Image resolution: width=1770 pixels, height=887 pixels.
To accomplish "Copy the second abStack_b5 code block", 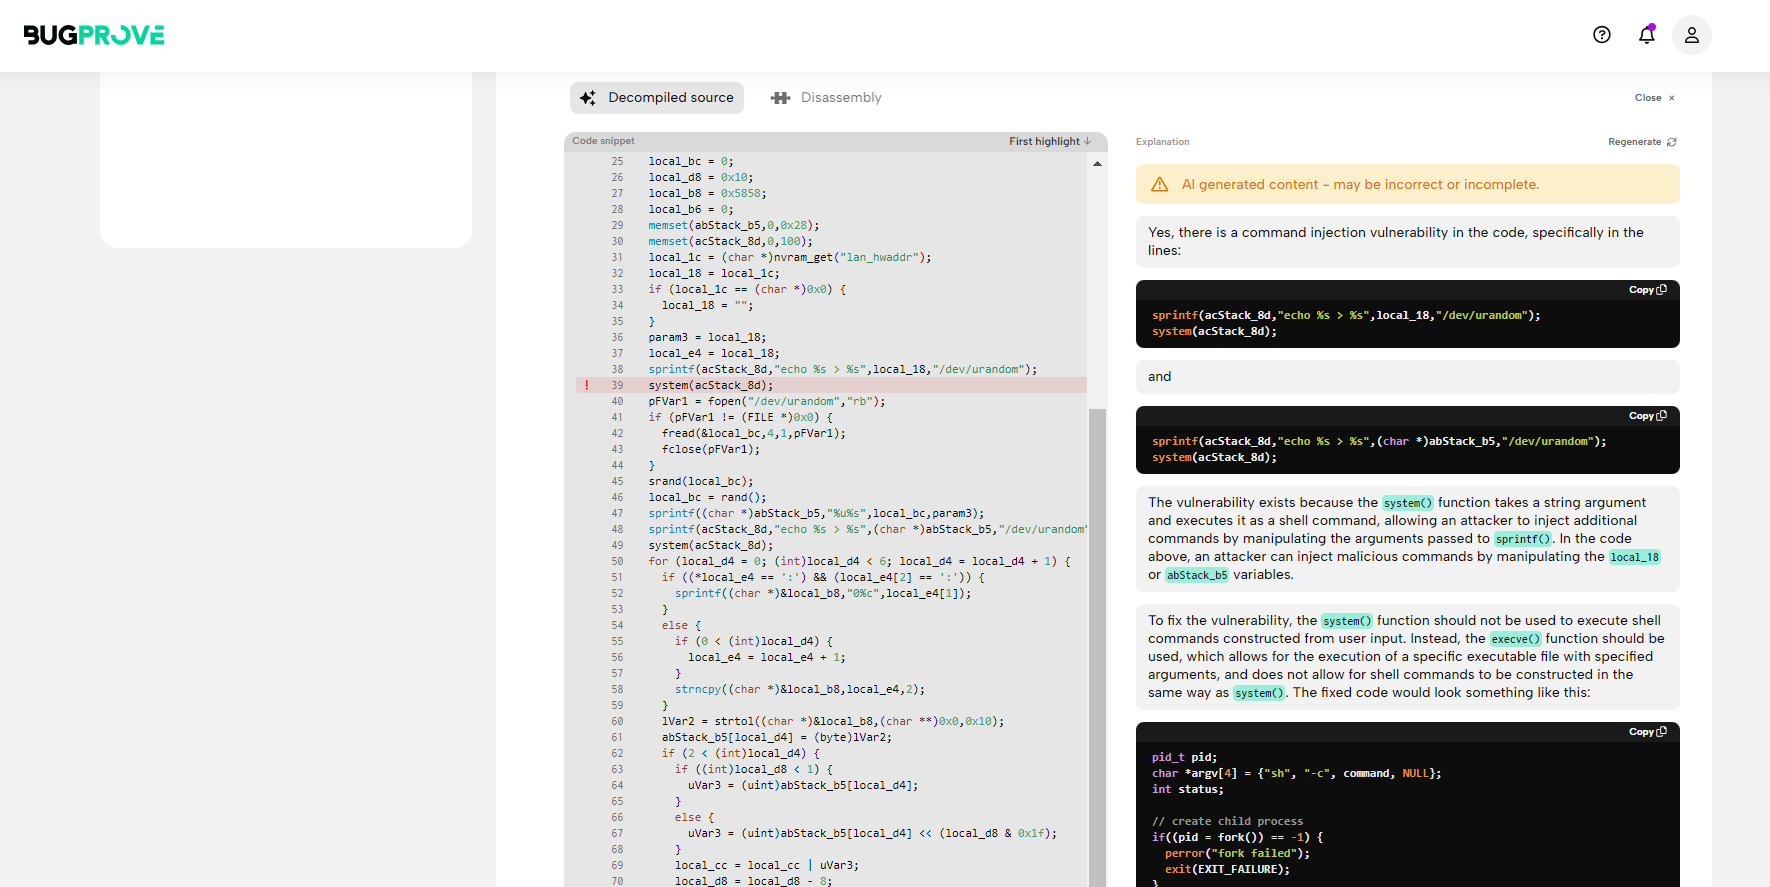I will click(x=1647, y=416).
